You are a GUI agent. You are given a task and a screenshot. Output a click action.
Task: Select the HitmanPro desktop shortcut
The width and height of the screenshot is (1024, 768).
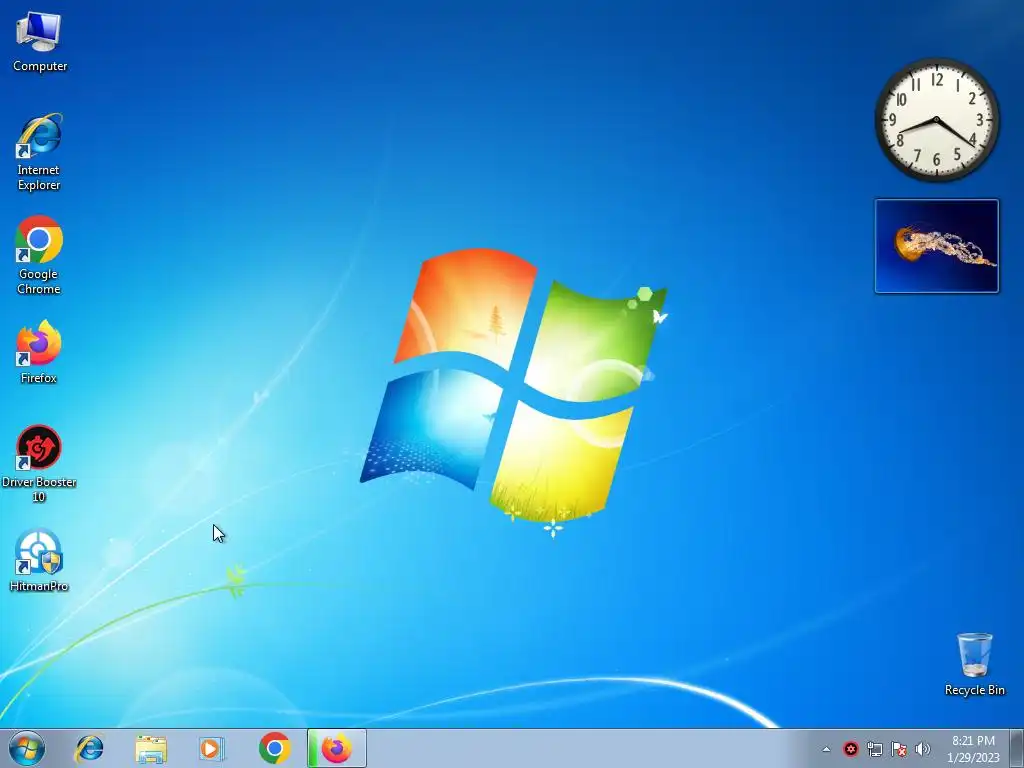39,560
